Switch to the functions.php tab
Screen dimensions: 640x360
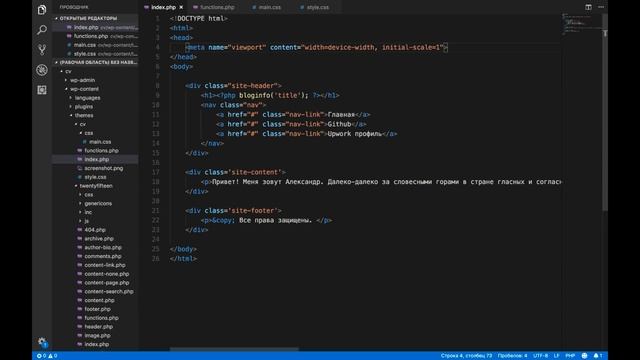pyautogui.click(x=214, y=7)
